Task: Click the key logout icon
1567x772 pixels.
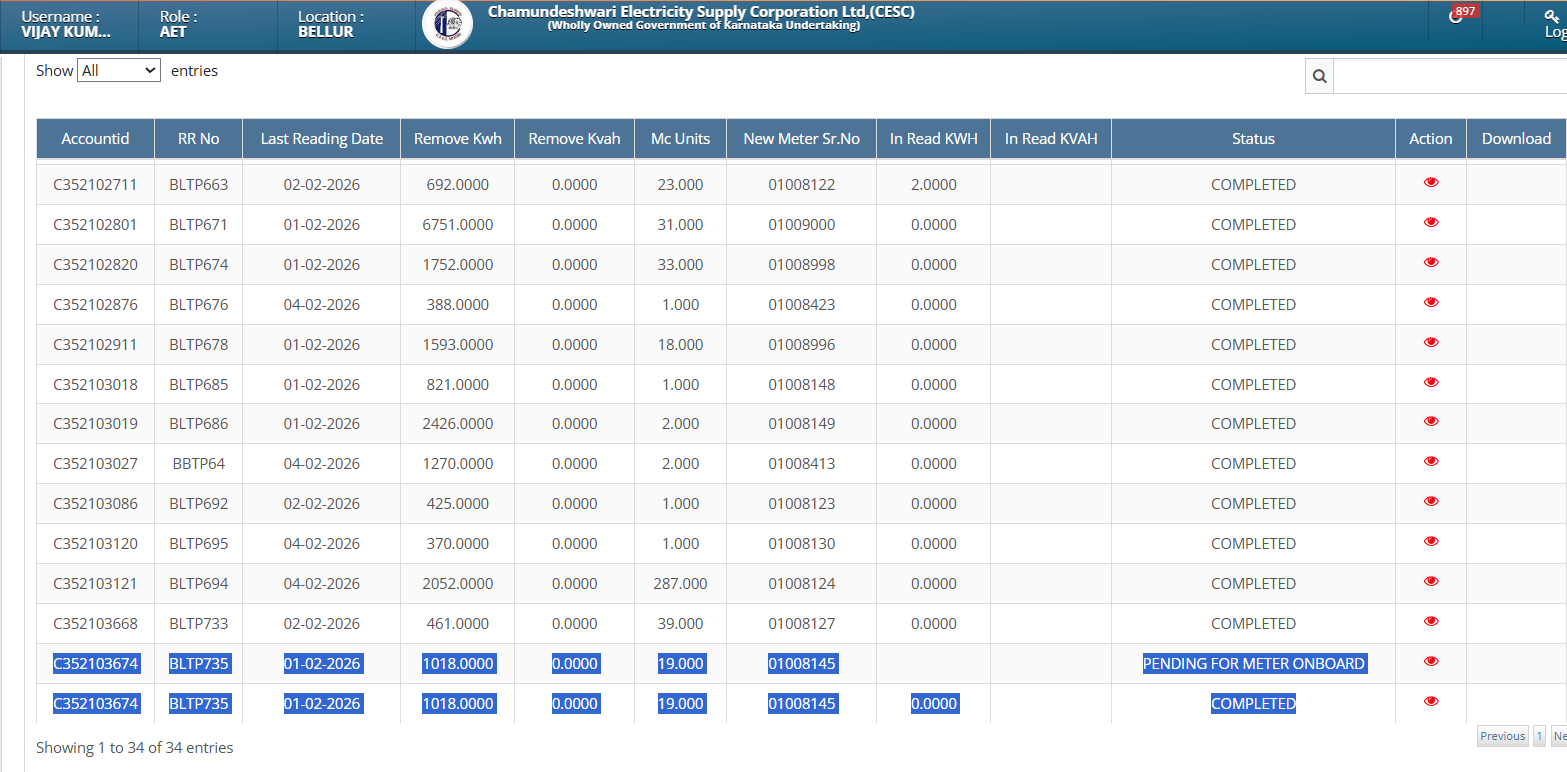Action: pyautogui.click(x=1553, y=16)
